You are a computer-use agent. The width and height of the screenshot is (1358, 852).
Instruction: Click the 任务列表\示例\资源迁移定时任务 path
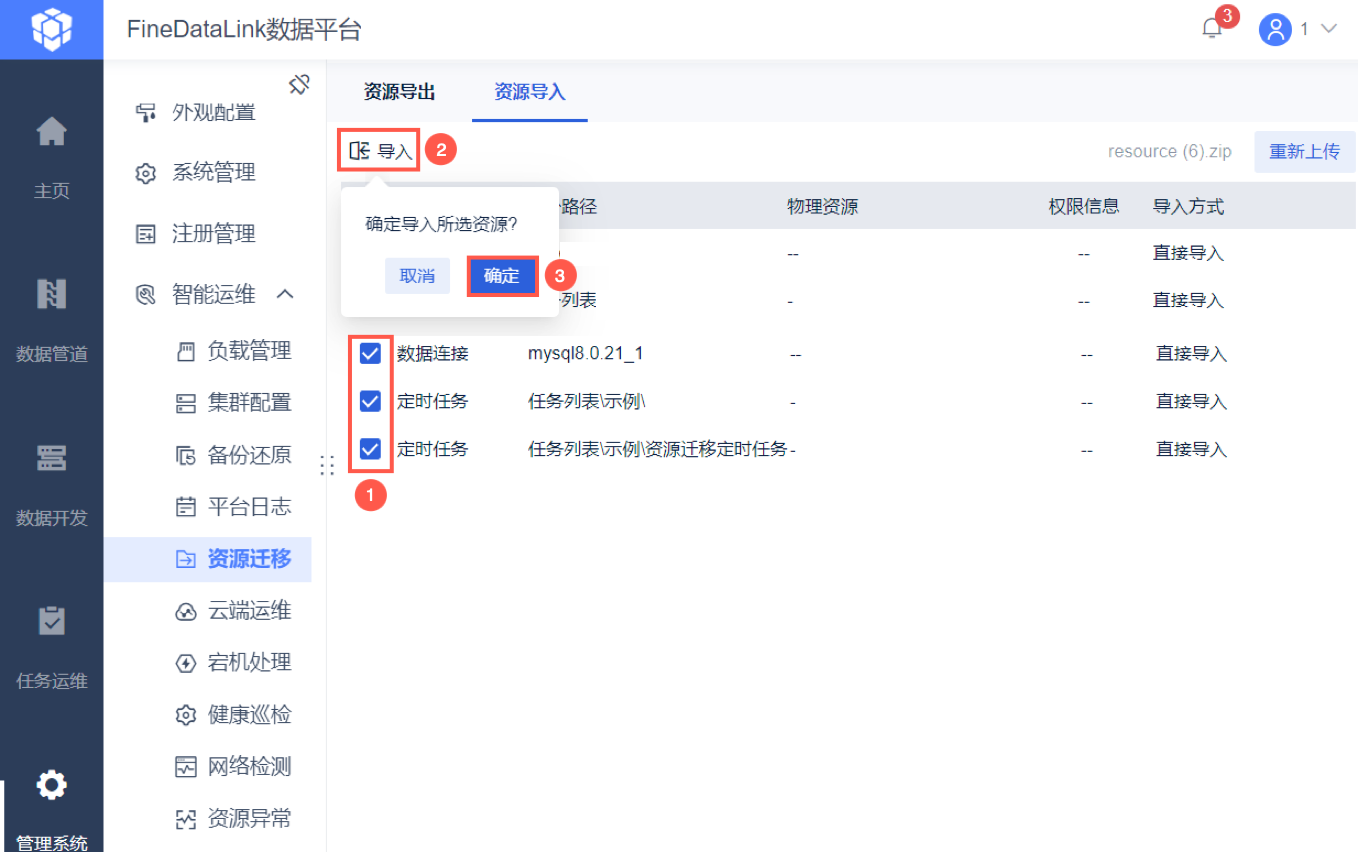pyautogui.click(x=658, y=450)
